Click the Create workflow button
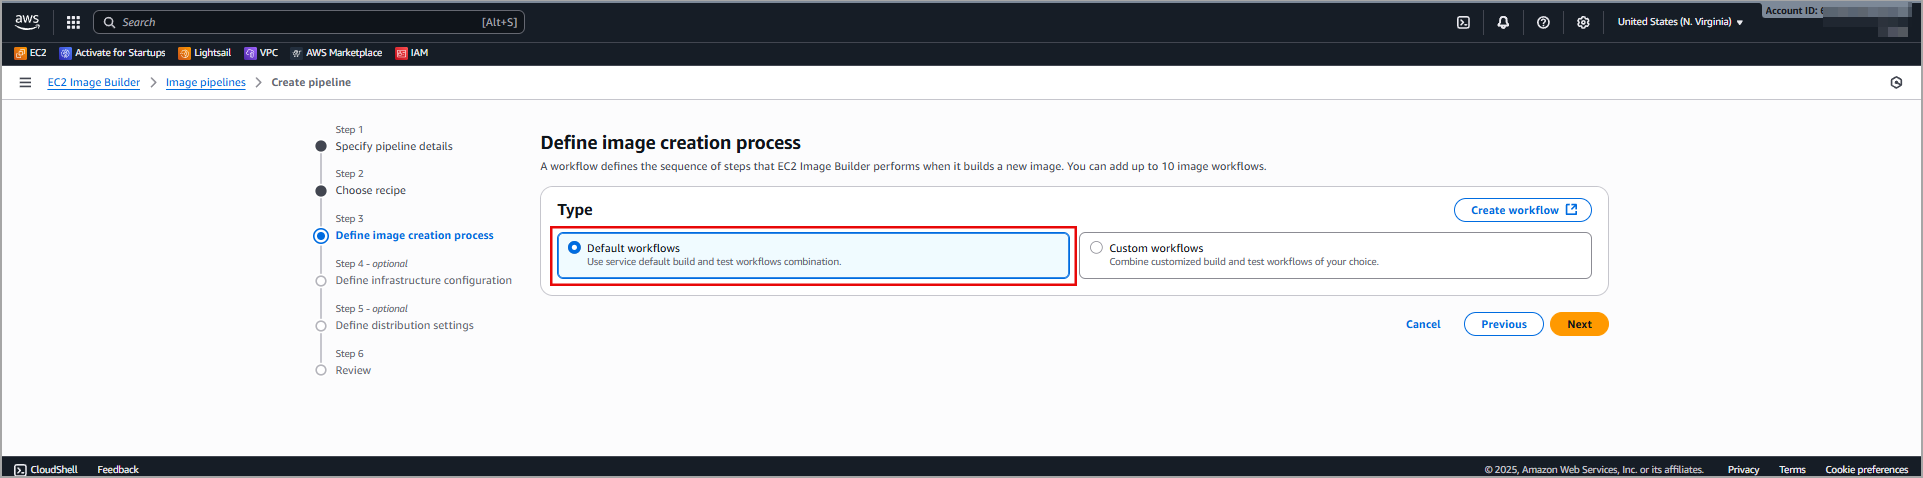Screen dimensions: 1923x478 click(x=1522, y=210)
